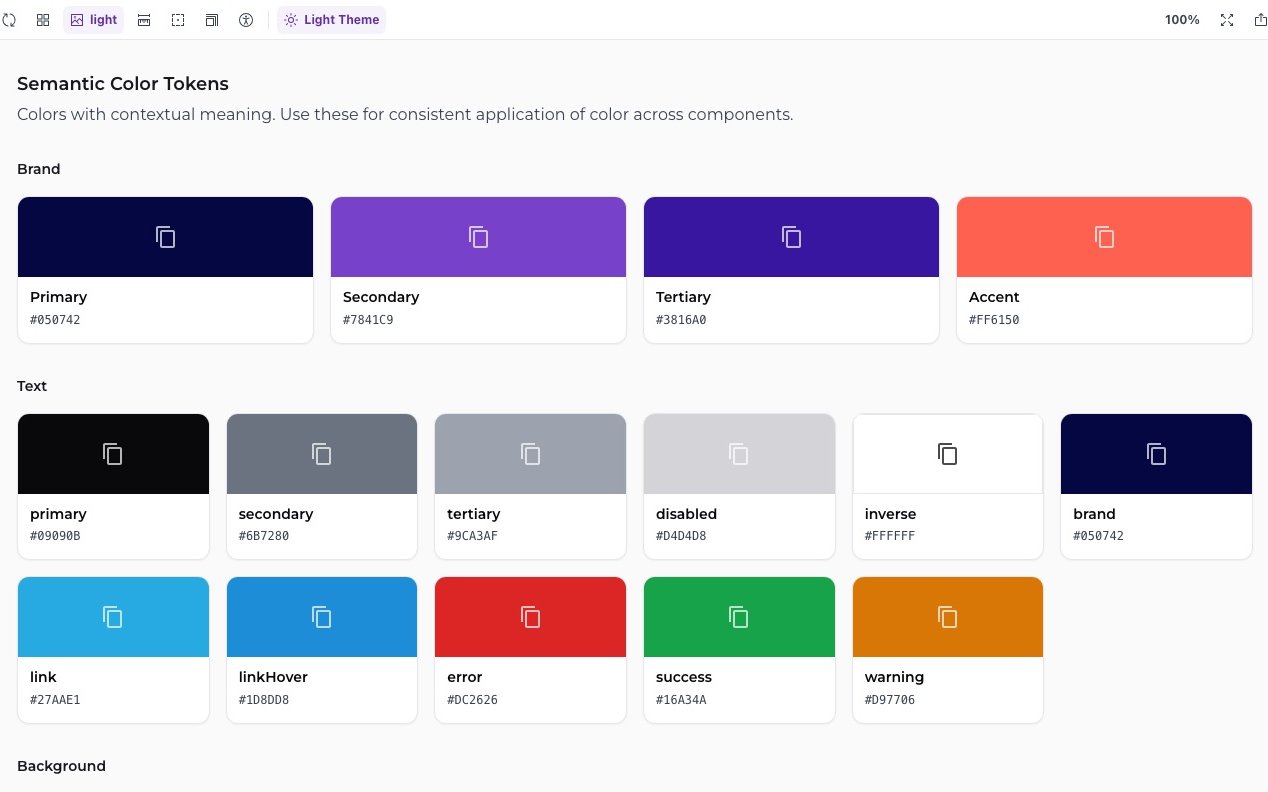Click copy icon on the text brand swatch

pos(1157,454)
